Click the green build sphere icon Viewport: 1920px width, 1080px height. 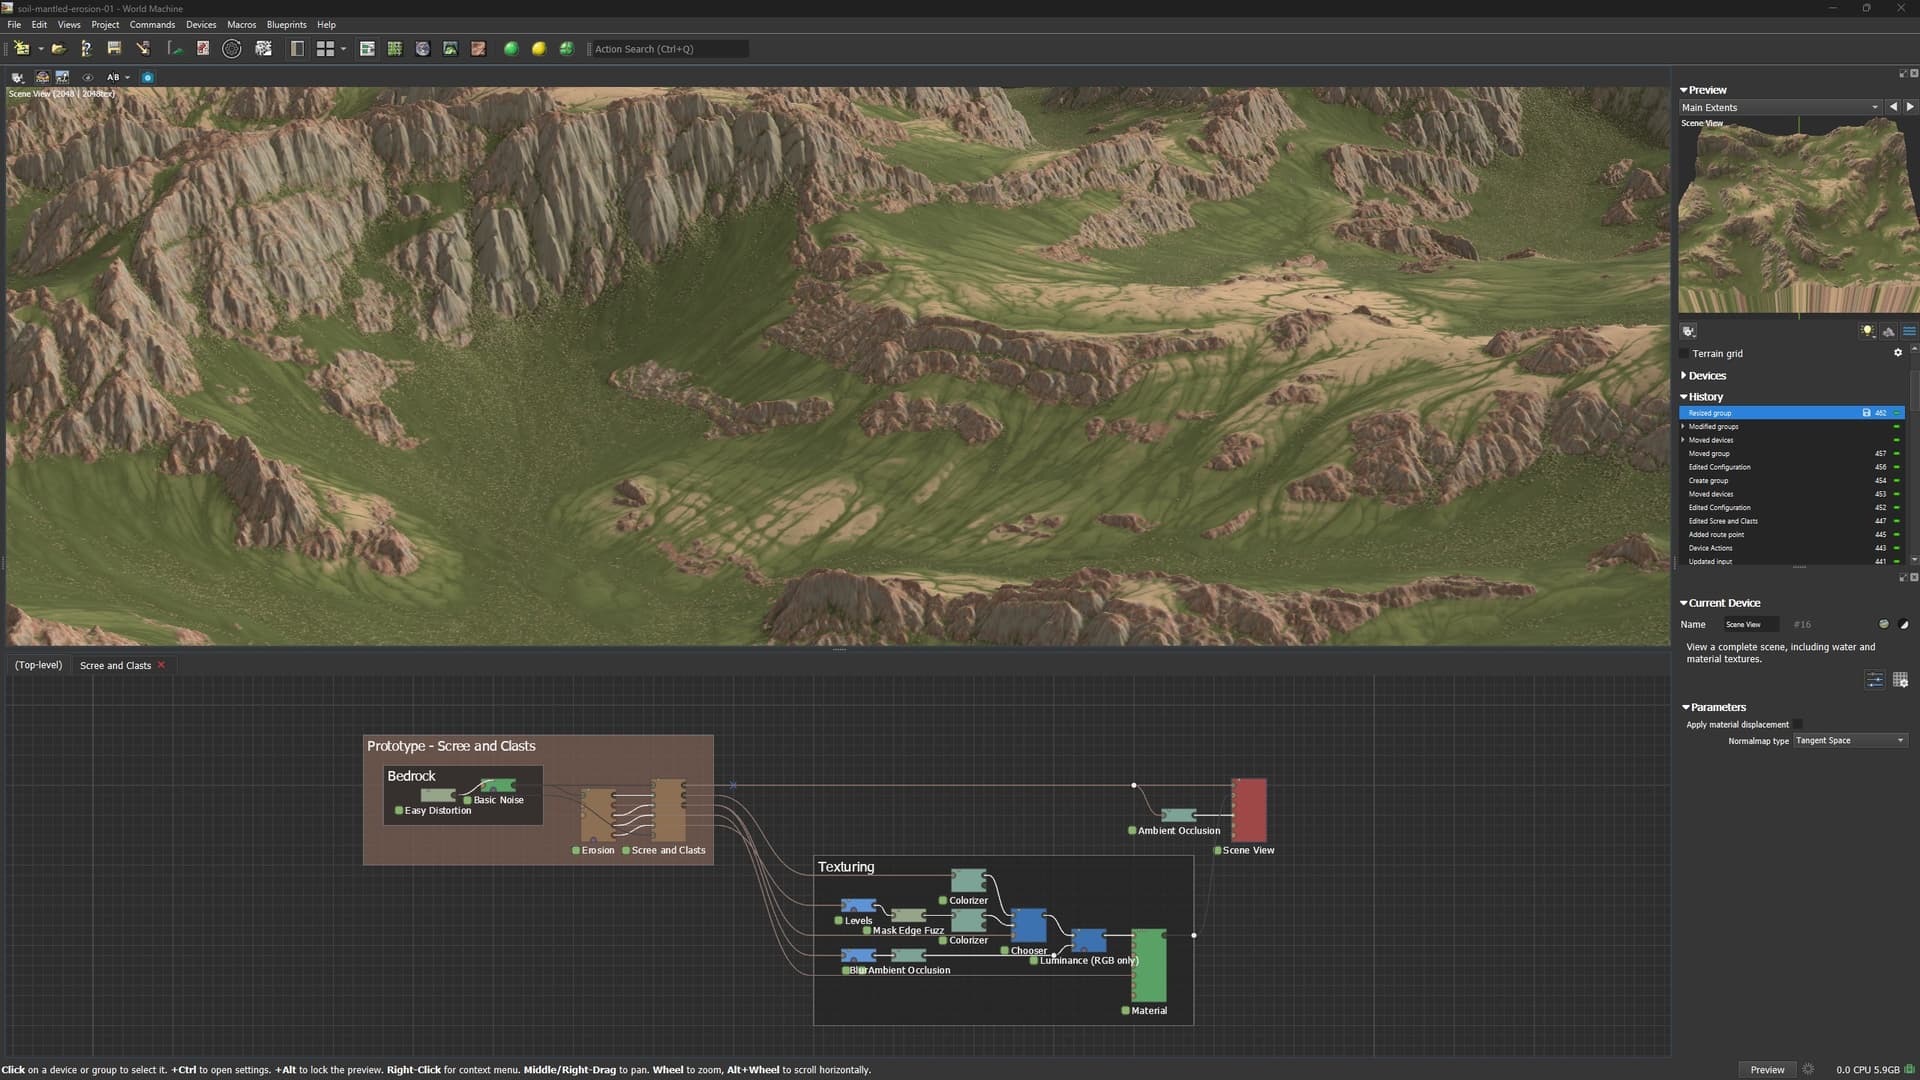511,48
